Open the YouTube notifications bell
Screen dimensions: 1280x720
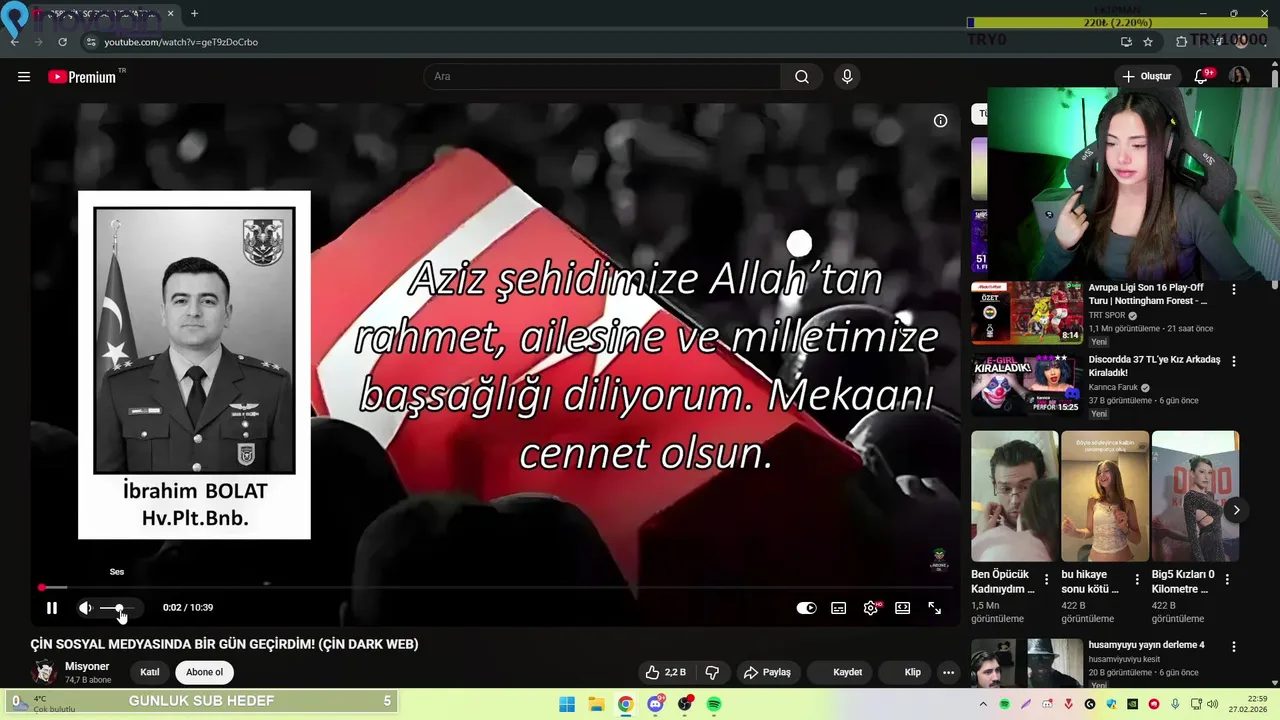click(1201, 77)
